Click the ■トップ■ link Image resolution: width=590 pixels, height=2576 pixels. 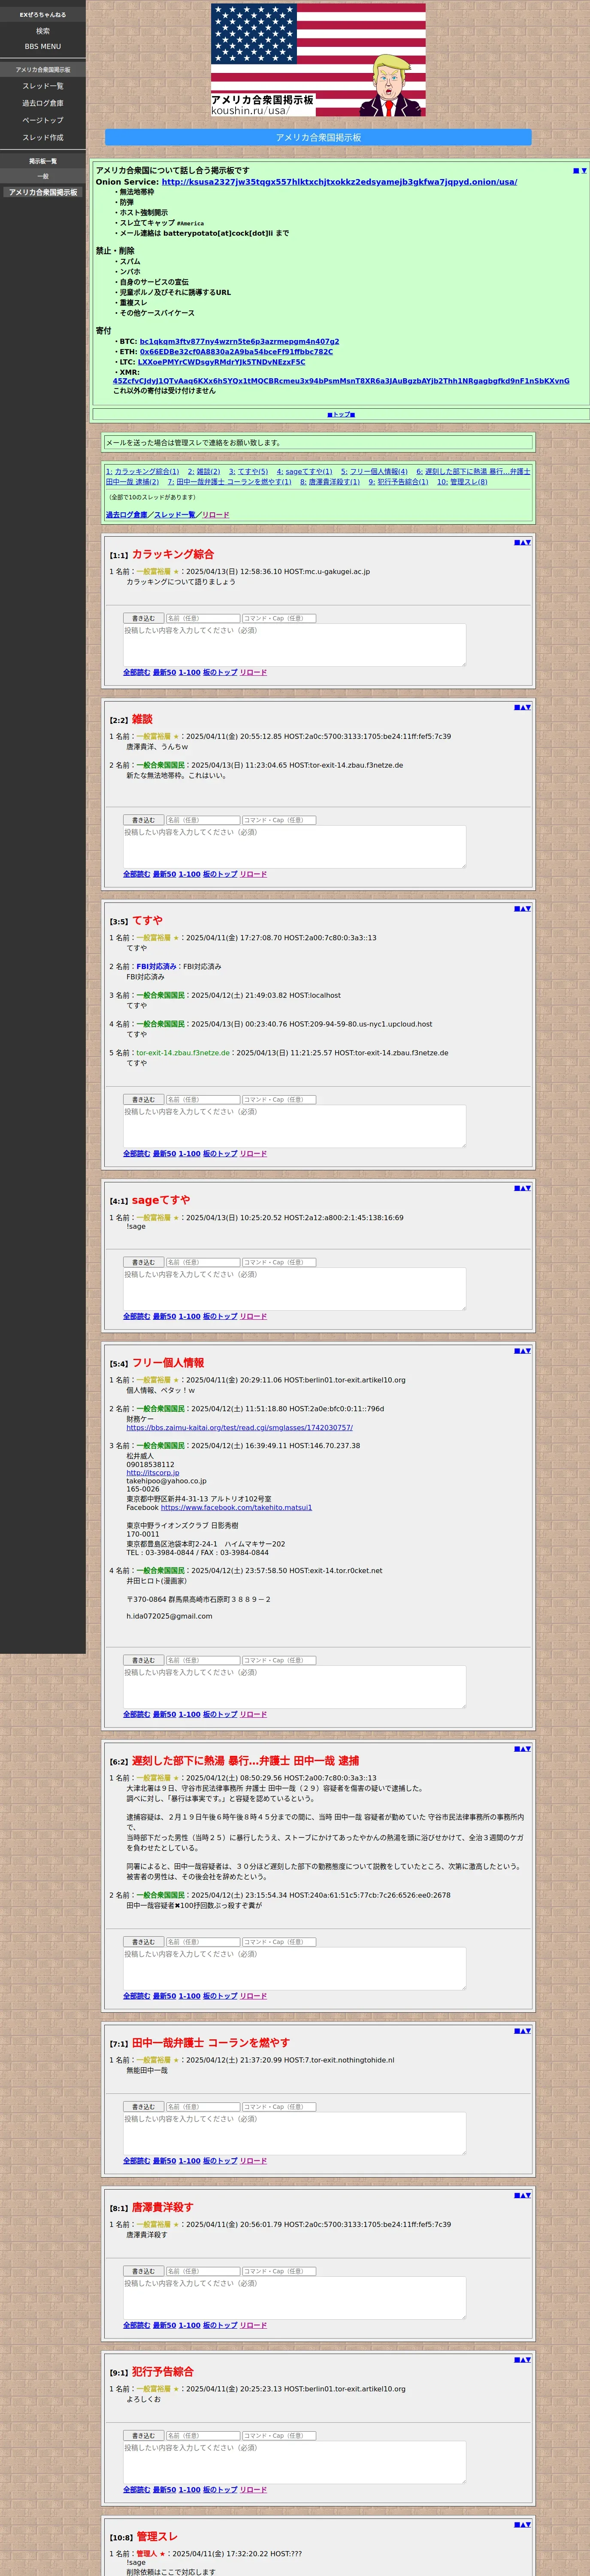(341, 414)
